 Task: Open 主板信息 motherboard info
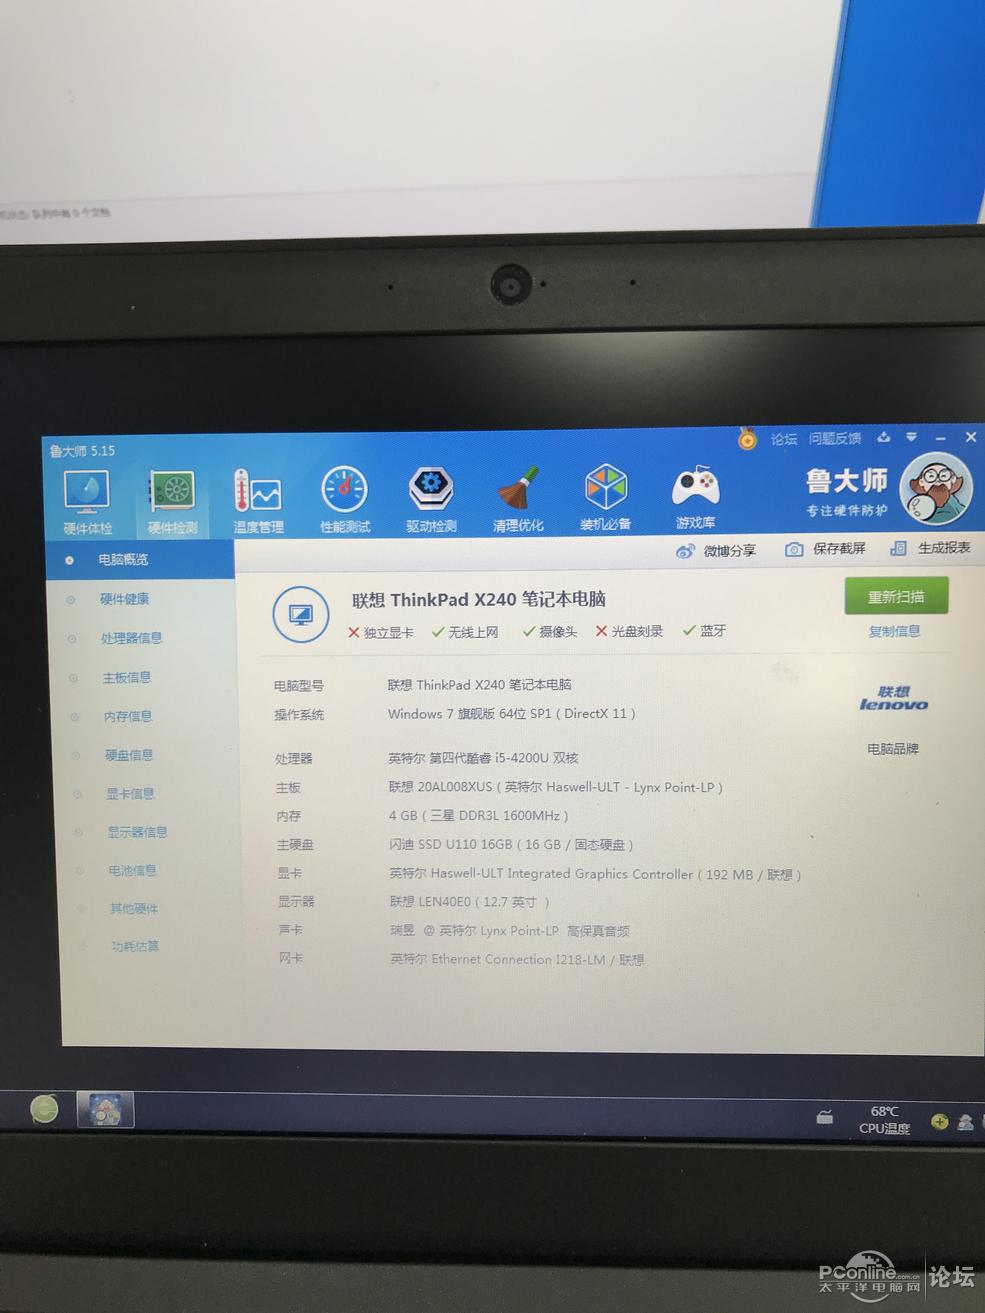[x=126, y=677]
